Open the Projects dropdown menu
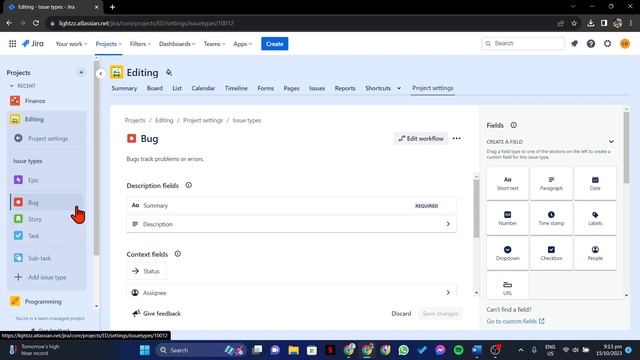The width and height of the screenshot is (640, 360). (109, 44)
